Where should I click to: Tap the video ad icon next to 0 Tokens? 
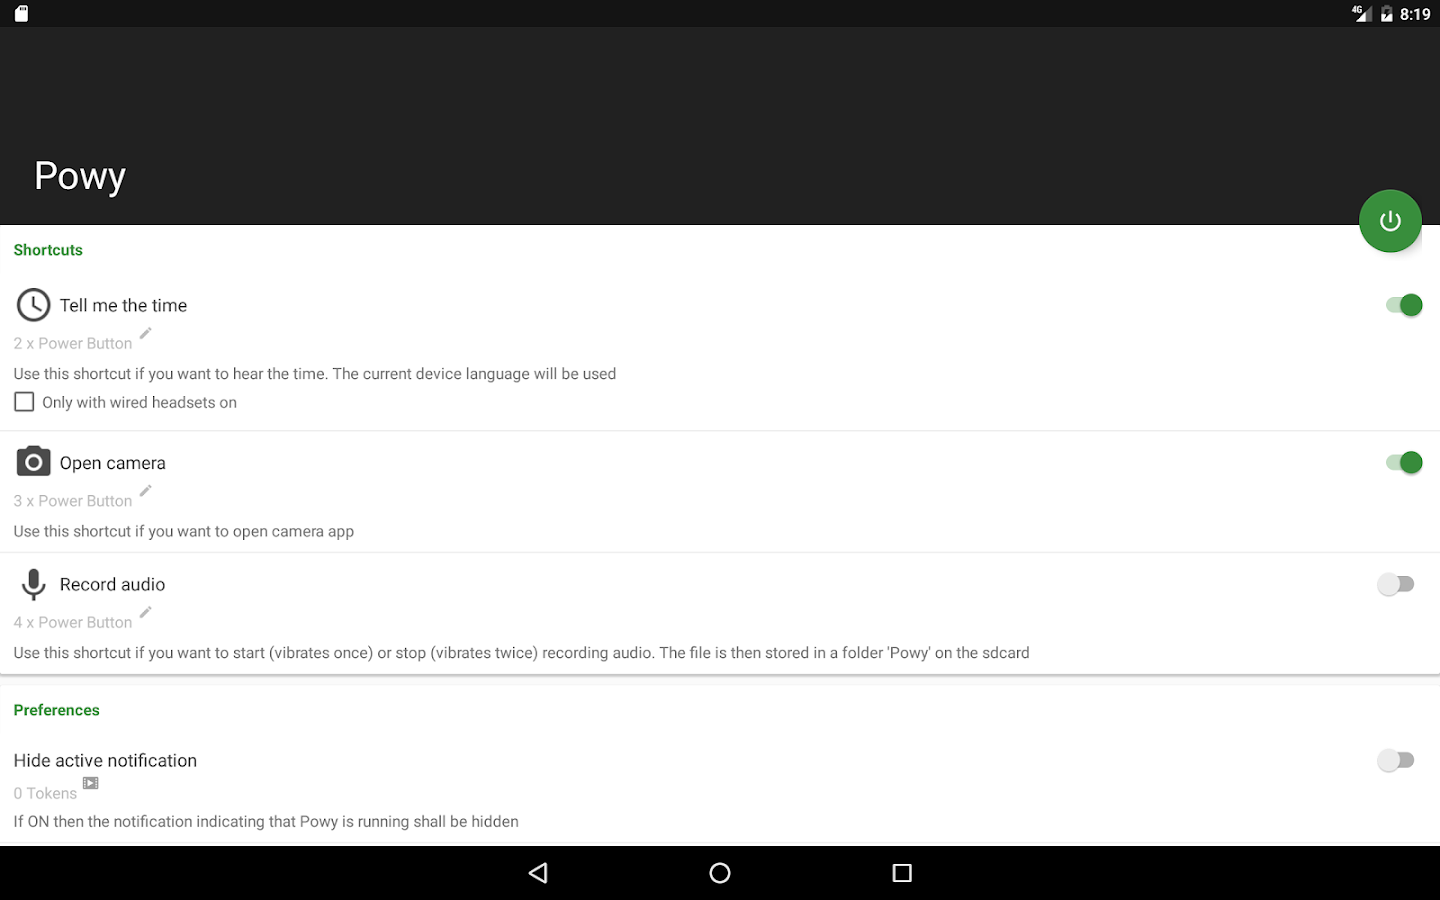click(x=91, y=783)
